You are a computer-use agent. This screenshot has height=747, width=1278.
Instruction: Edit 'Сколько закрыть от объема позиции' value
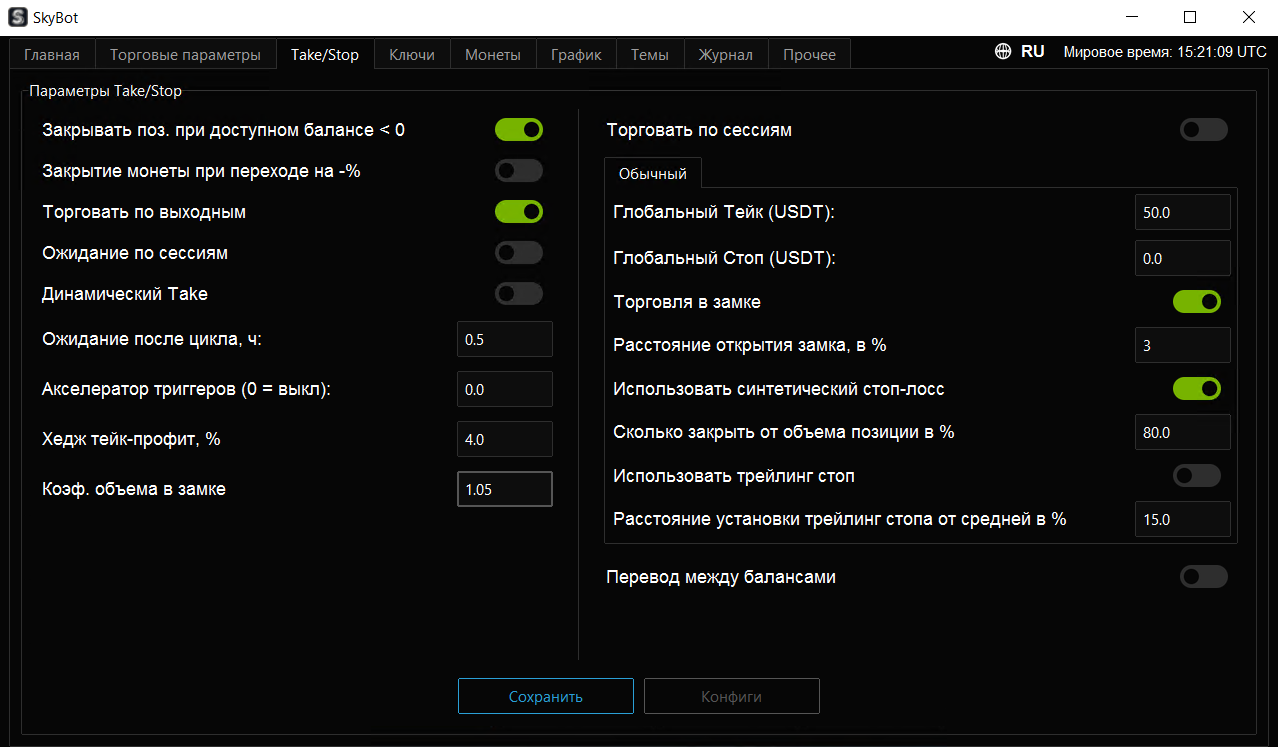click(x=1183, y=432)
